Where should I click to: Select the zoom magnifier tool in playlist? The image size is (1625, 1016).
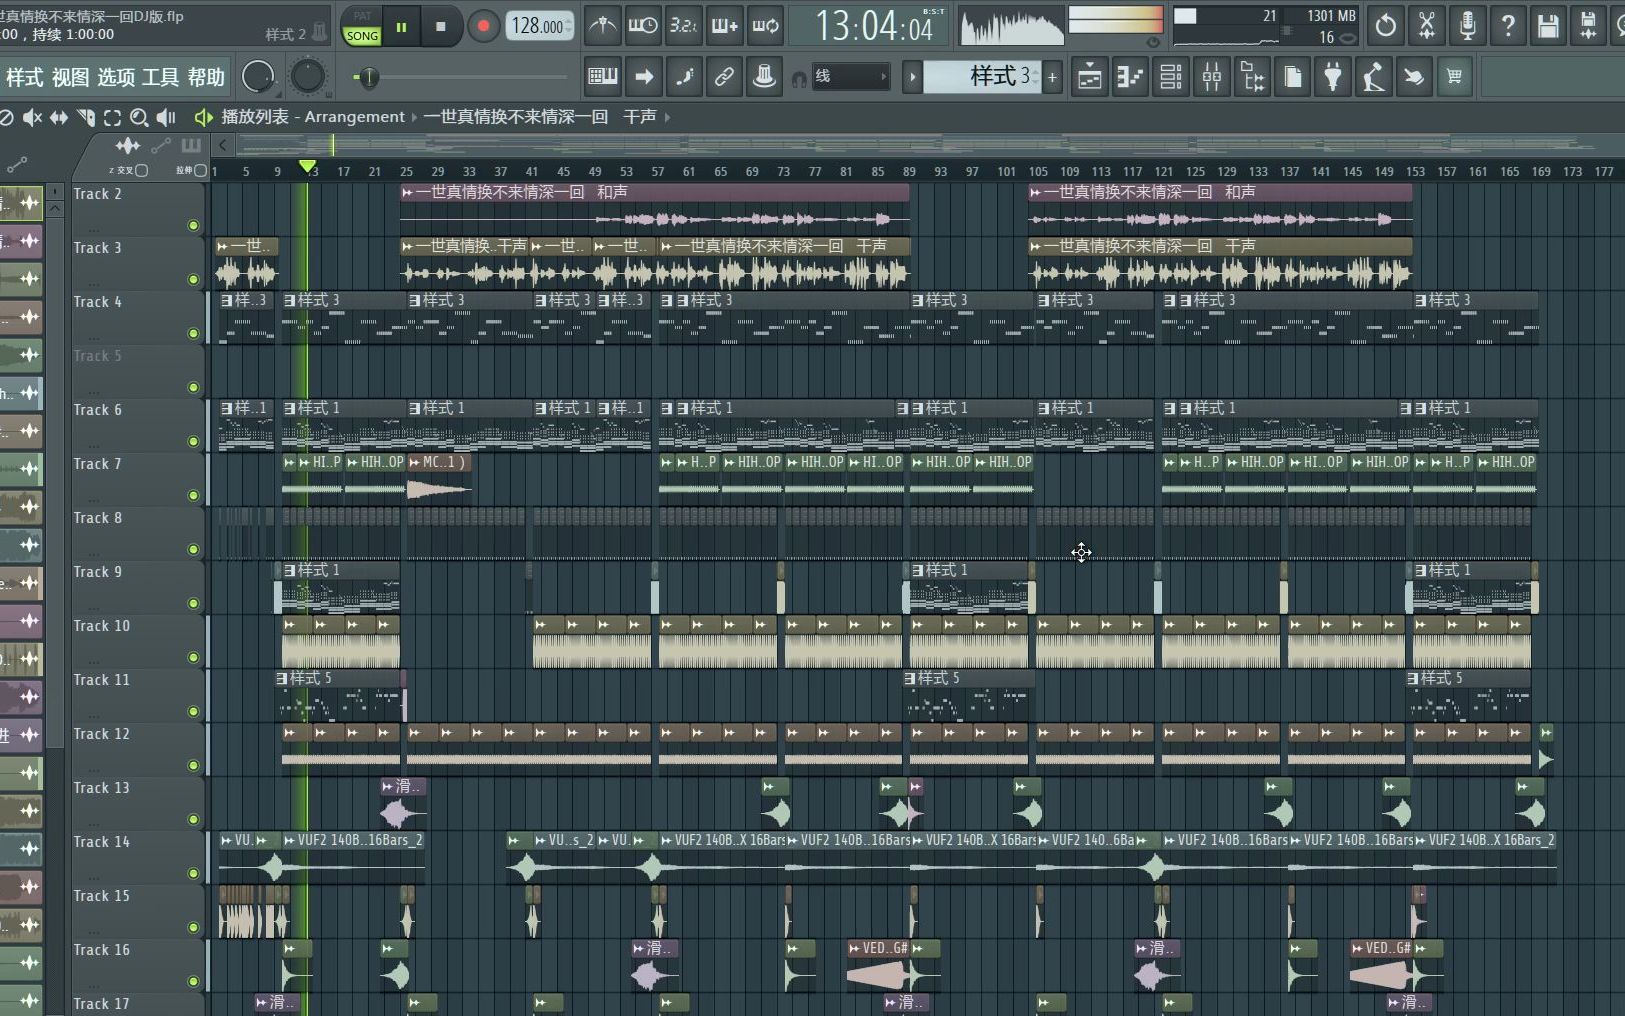[x=139, y=117]
